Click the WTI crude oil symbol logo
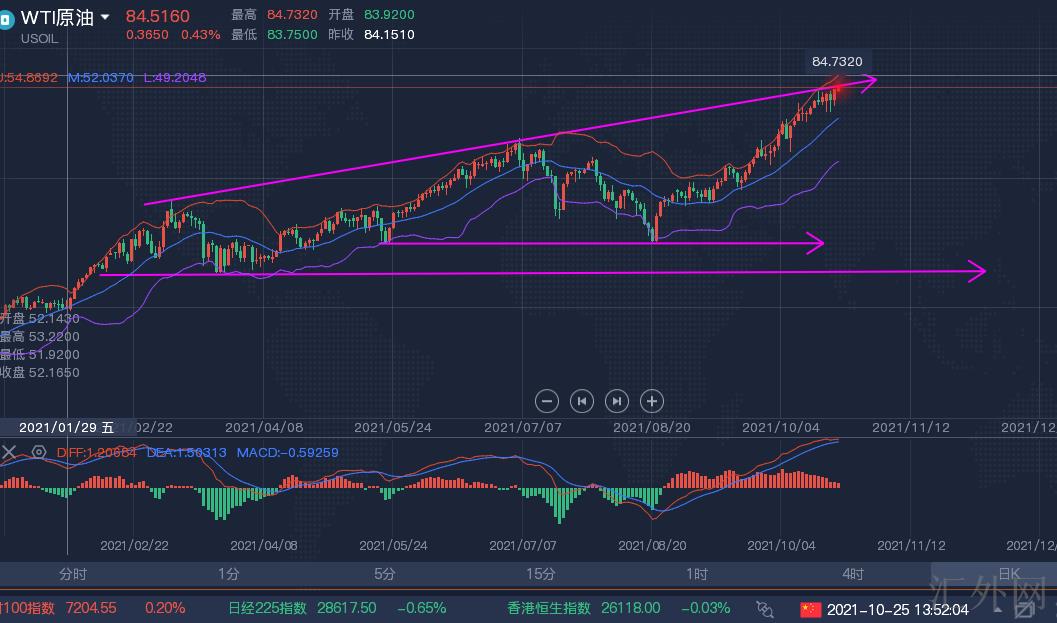1057x623 pixels. [6, 19]
